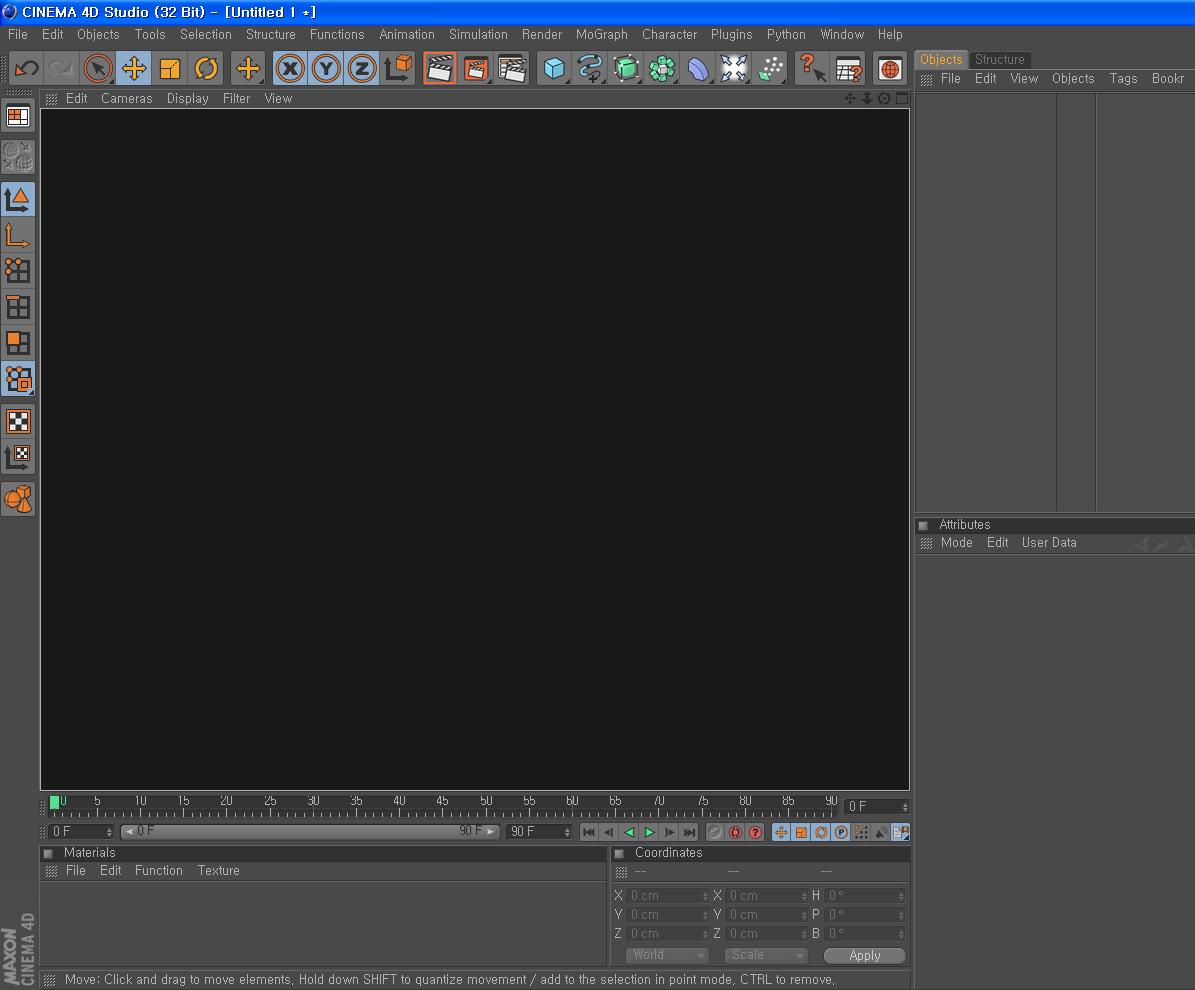This screenshot has width=1195, height=990.
Task: Step to the next frame
Action: coord(669,832)
